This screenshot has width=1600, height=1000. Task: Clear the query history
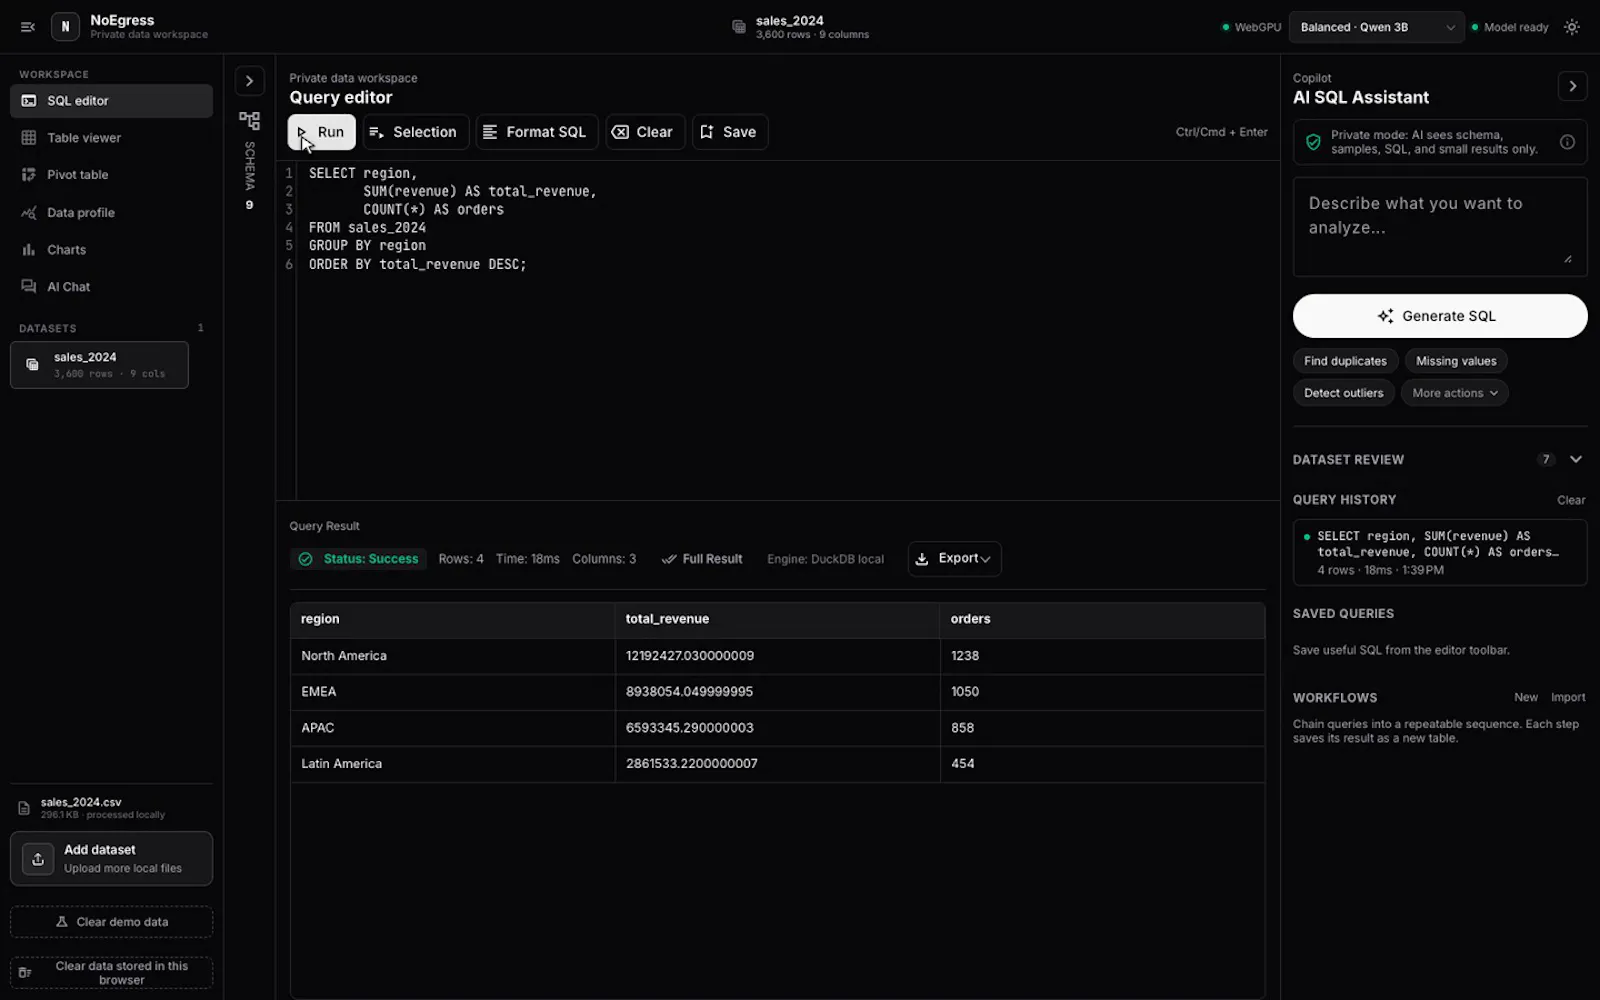coord(1570,500)
